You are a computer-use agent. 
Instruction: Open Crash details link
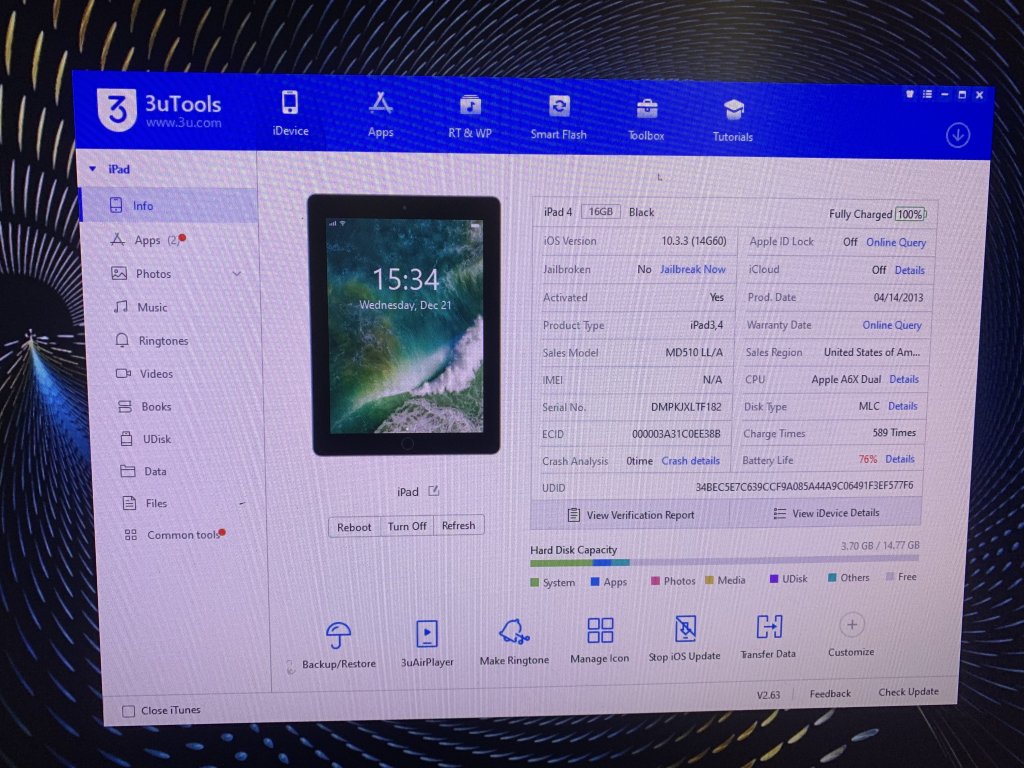690,460
